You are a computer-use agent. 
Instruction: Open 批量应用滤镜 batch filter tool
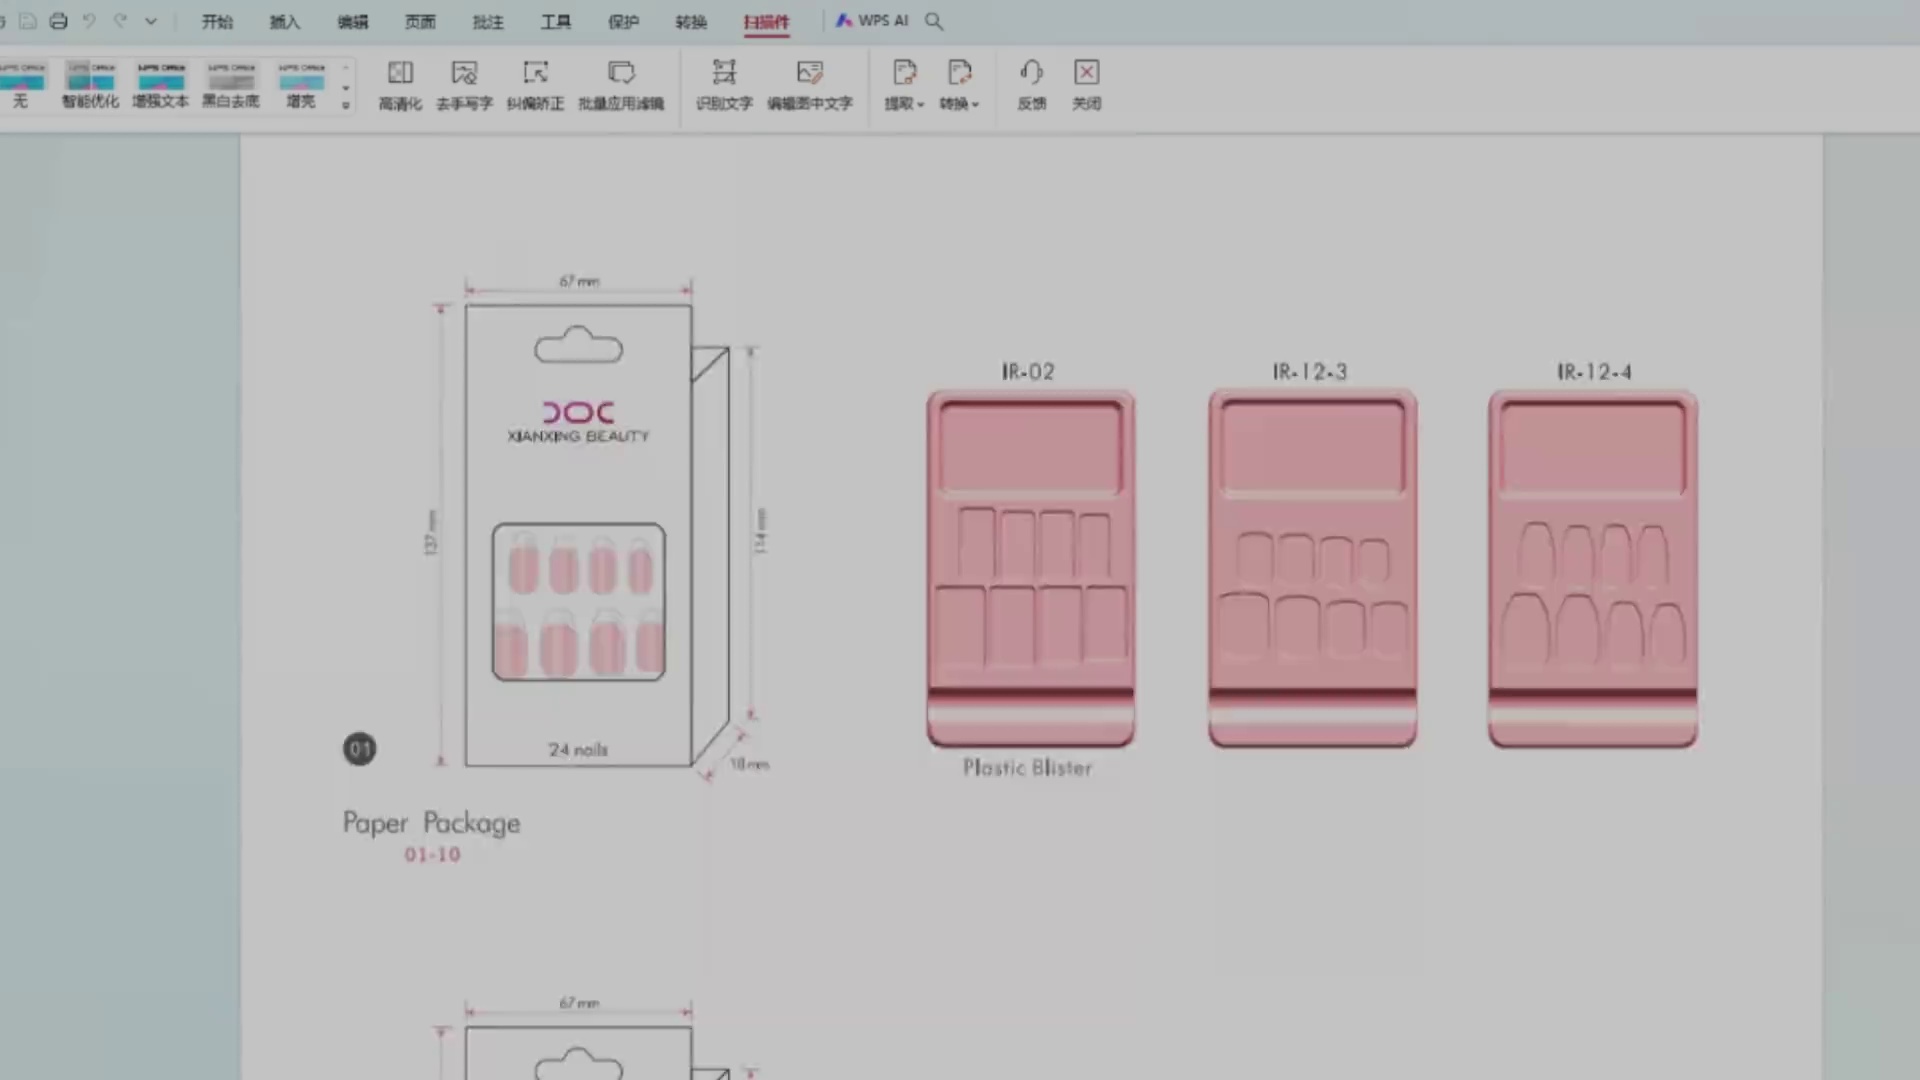coord(621,73)
